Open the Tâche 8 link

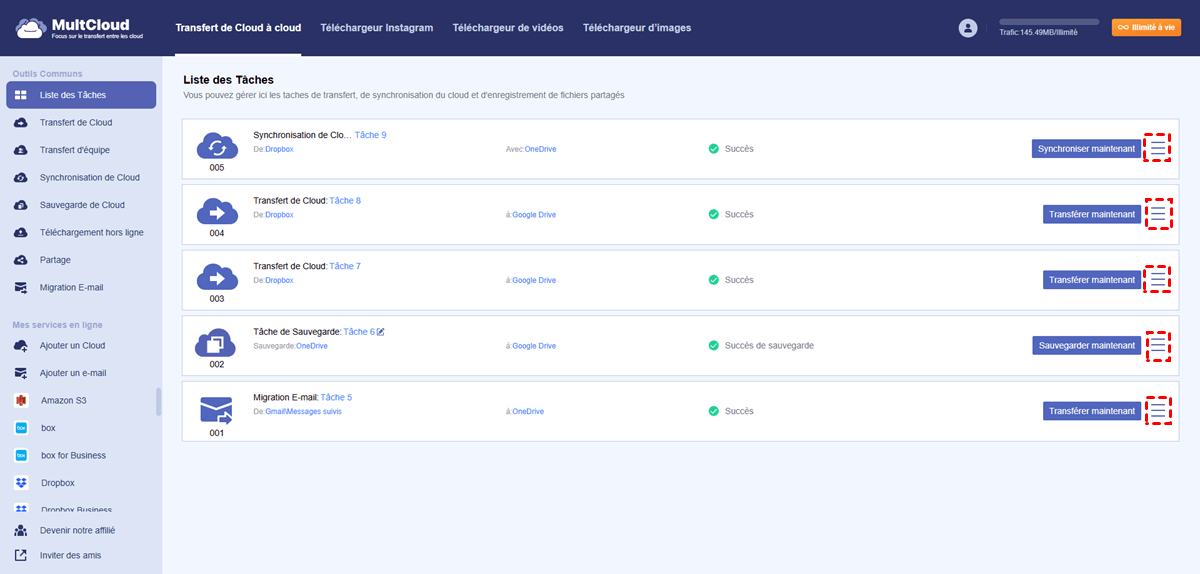point(345,201)
